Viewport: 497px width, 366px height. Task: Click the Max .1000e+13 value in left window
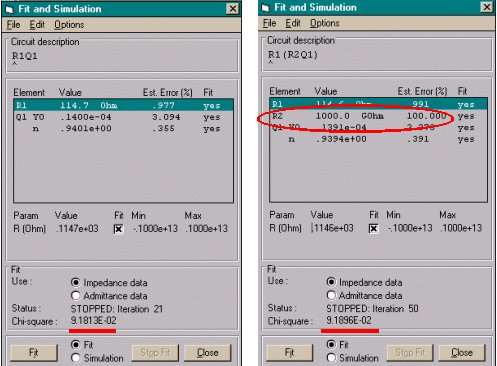point(206,229)
